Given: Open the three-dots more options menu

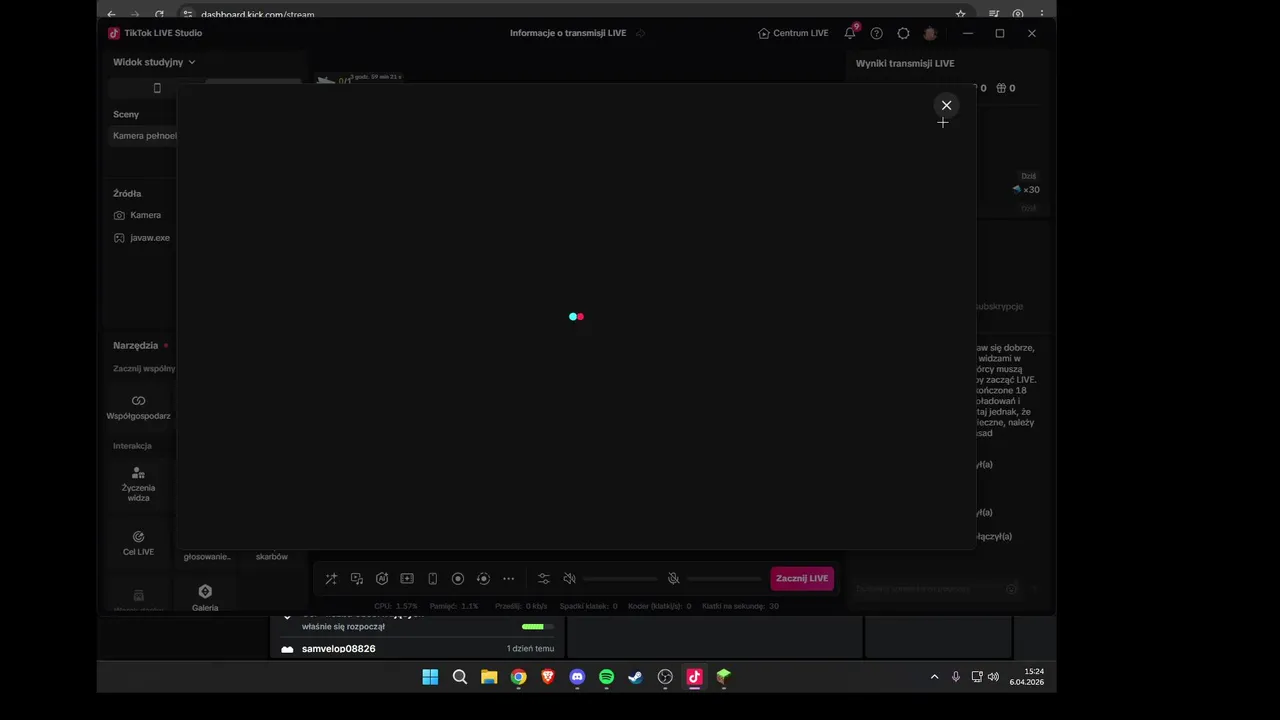Looking at the screenshot, I should coord(509,578).
